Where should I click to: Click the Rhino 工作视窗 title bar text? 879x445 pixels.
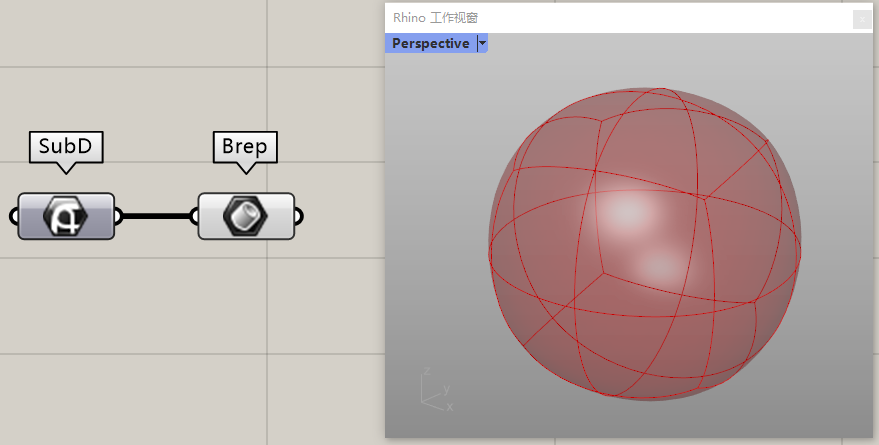coord(435,18)
